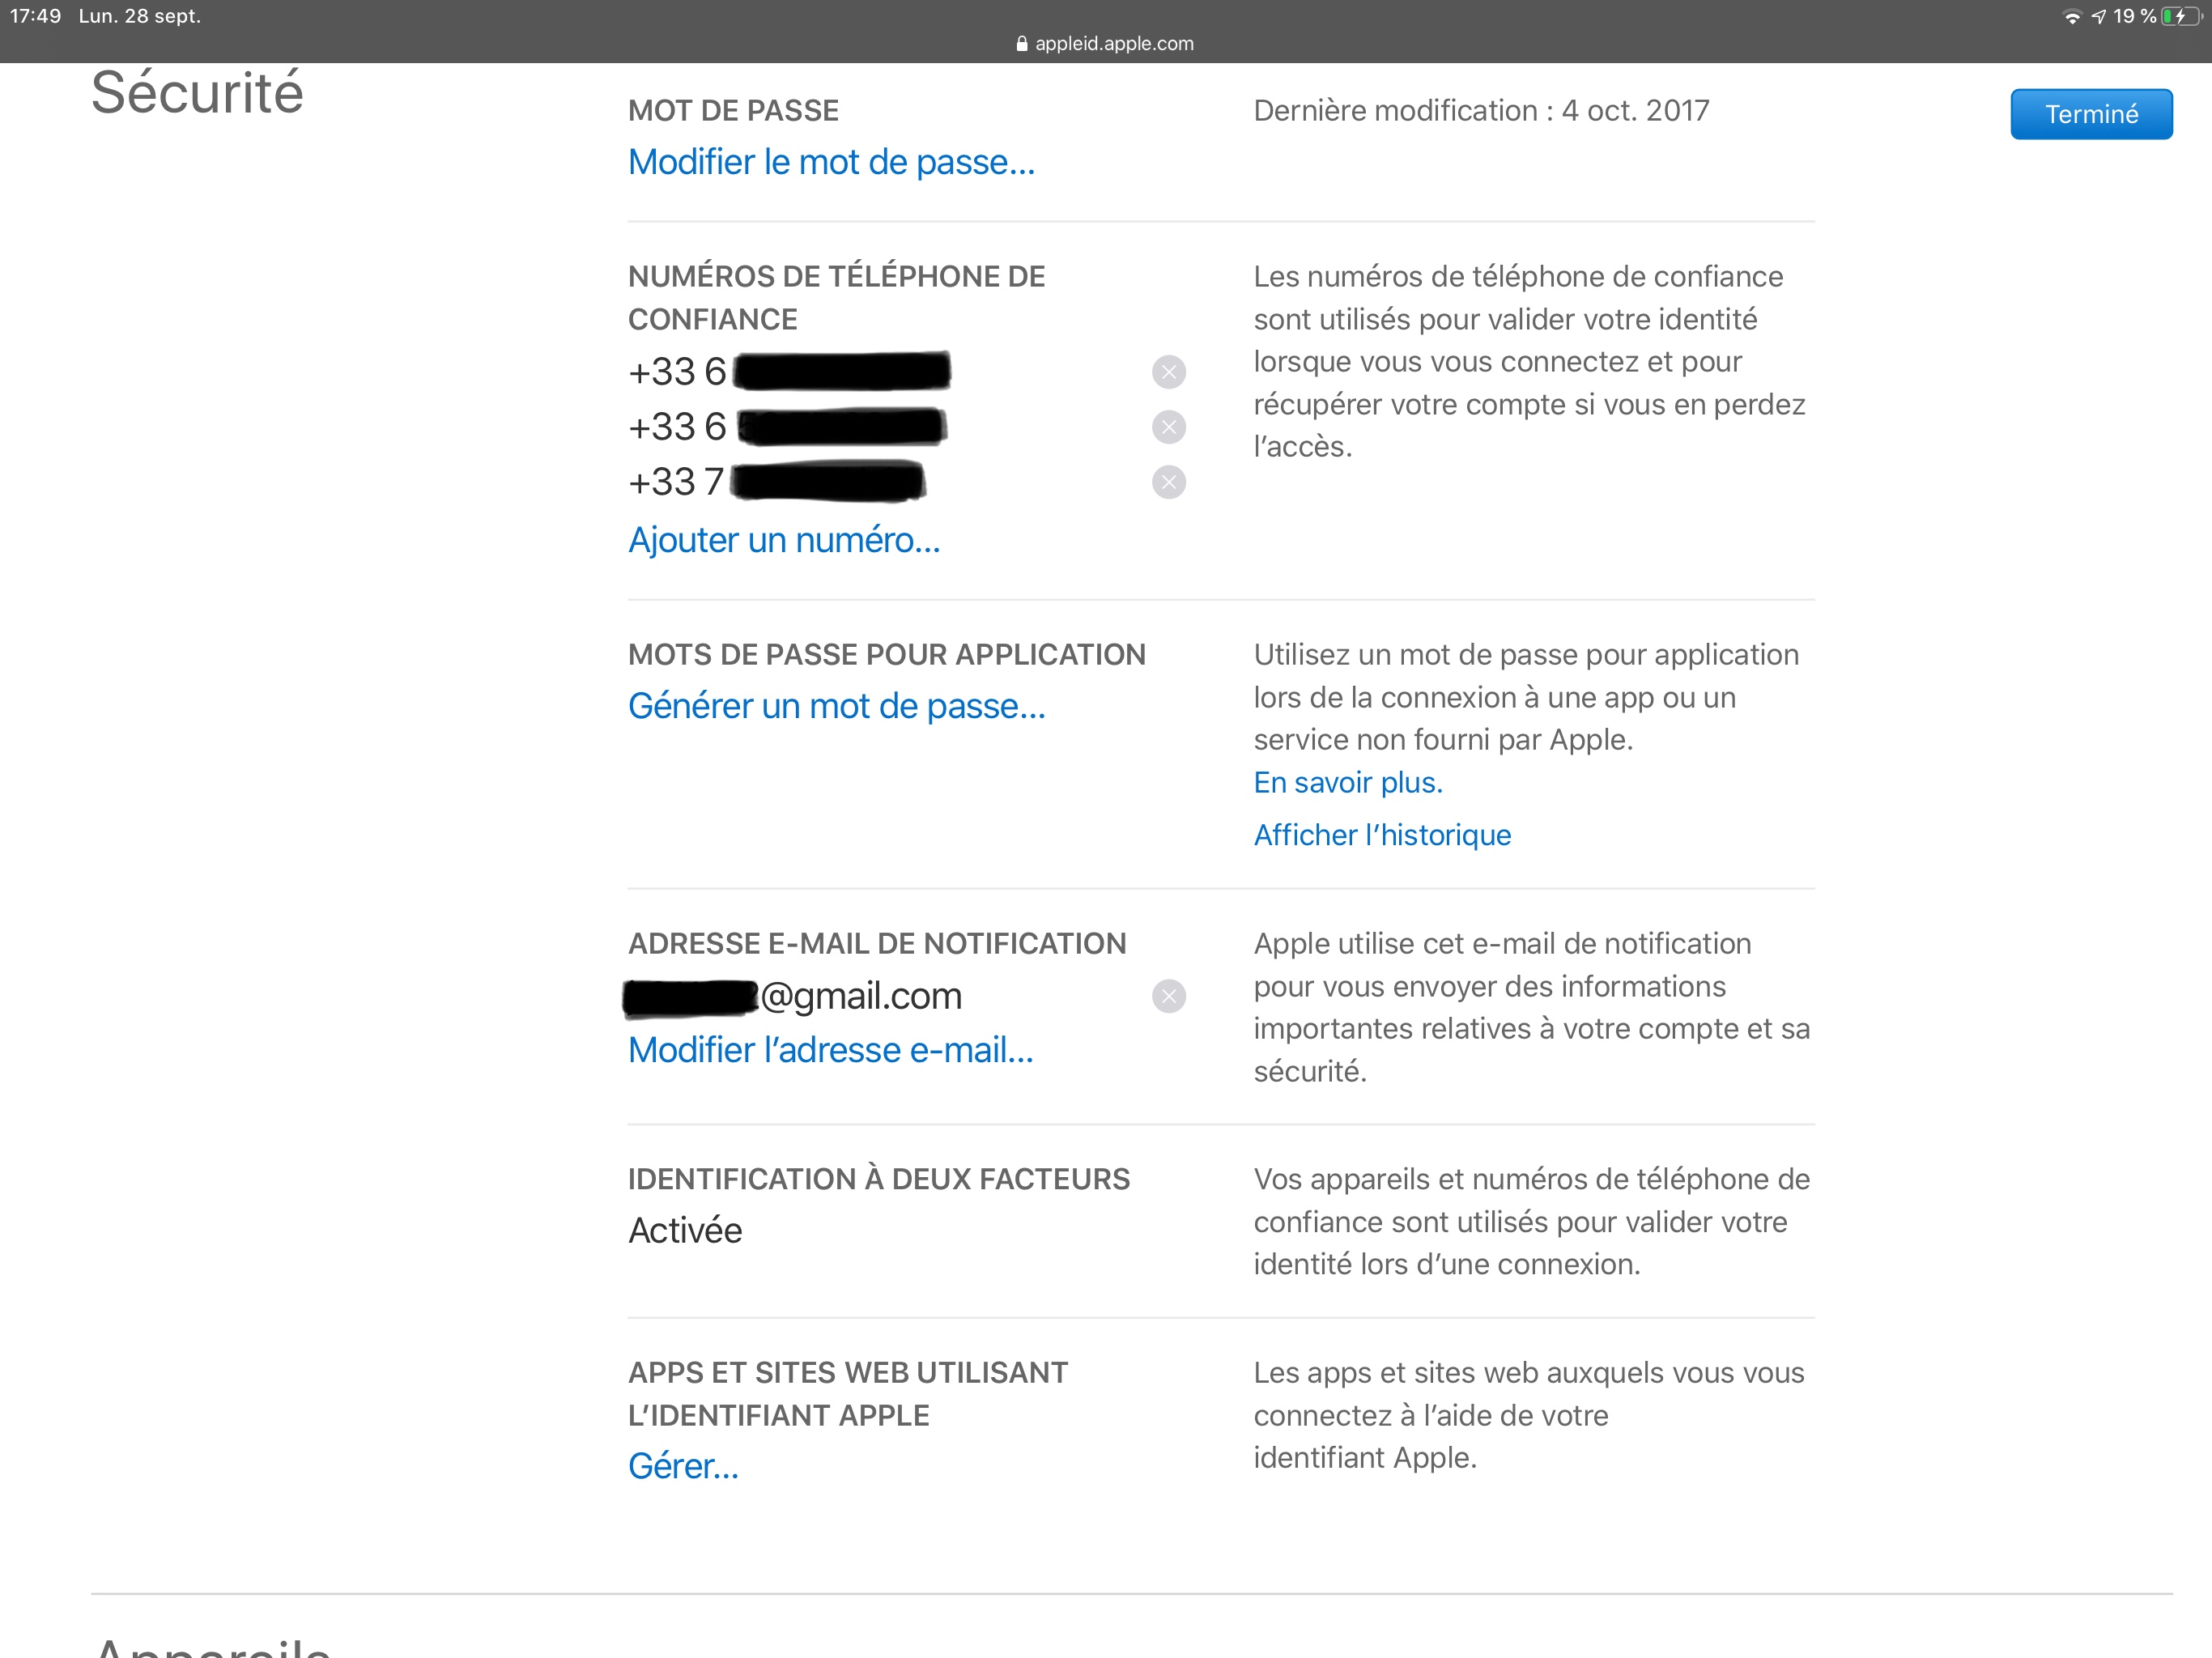Open the En savoir plus link
The image size is (2212, 1658).
1347,782
